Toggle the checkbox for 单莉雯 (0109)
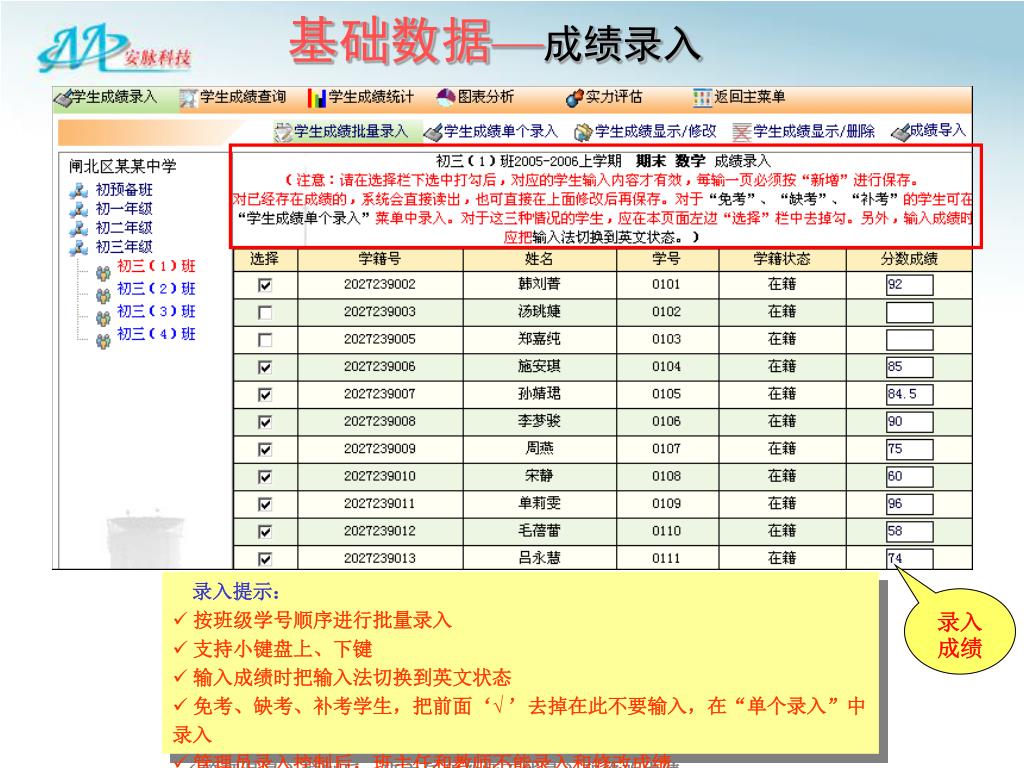 [x=264, y=505]
